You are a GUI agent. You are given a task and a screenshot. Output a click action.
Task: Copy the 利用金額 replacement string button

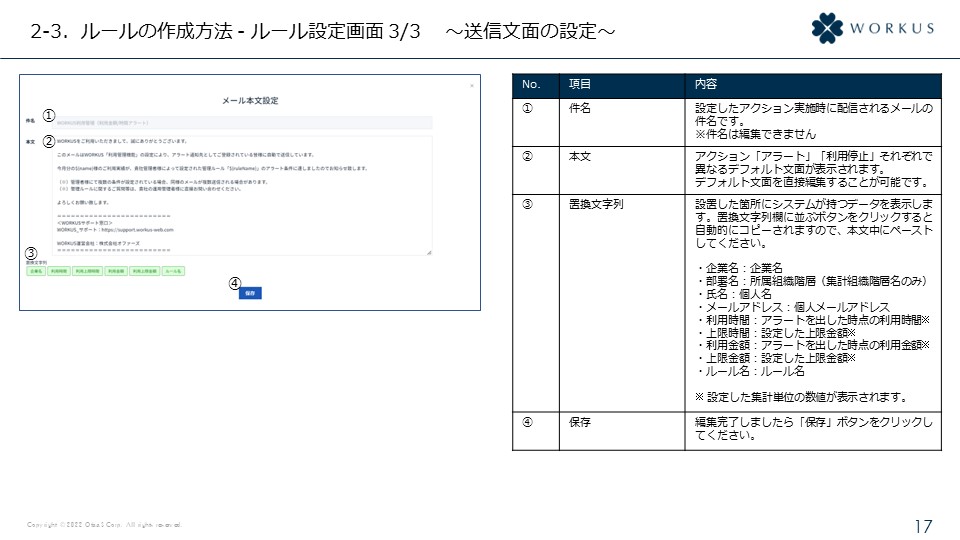pos(116,271)
